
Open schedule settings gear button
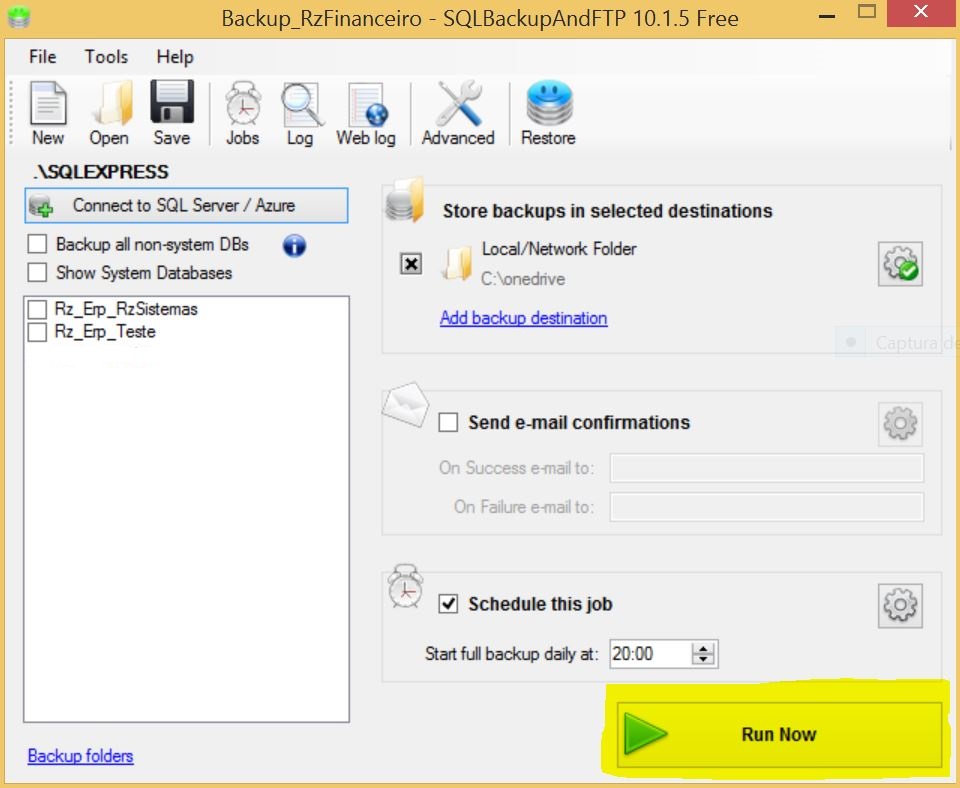click(900, 605)
